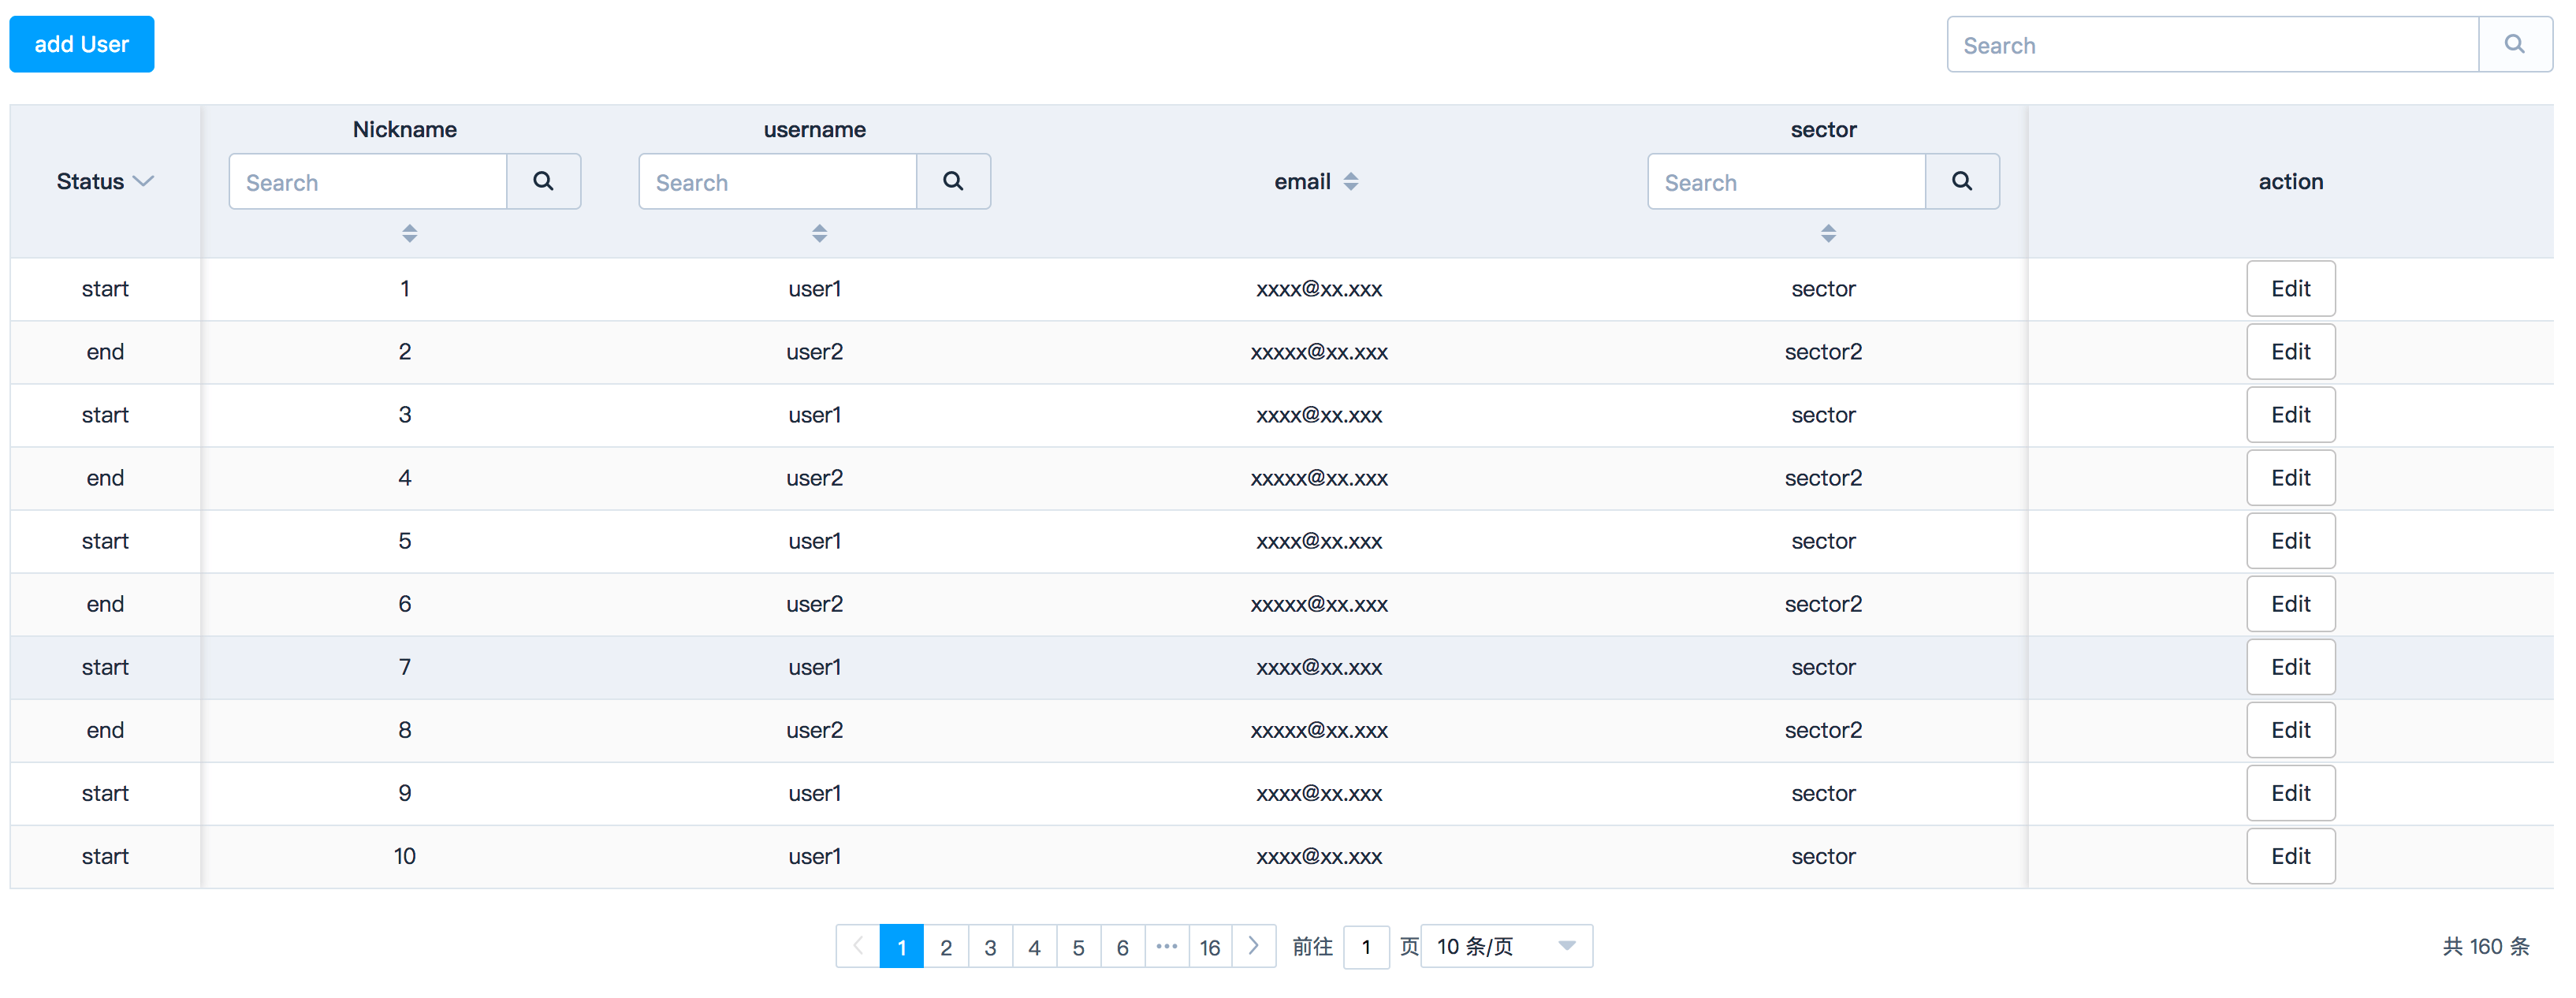This screenshot has width=2576, height=998.
Task: Toggle sort order under the Nickname column
Action: [x=409, y=233]
